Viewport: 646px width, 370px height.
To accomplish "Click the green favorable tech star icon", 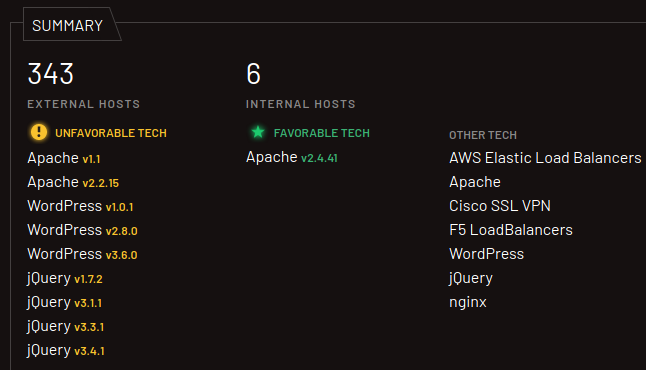I will coord(258,132).
